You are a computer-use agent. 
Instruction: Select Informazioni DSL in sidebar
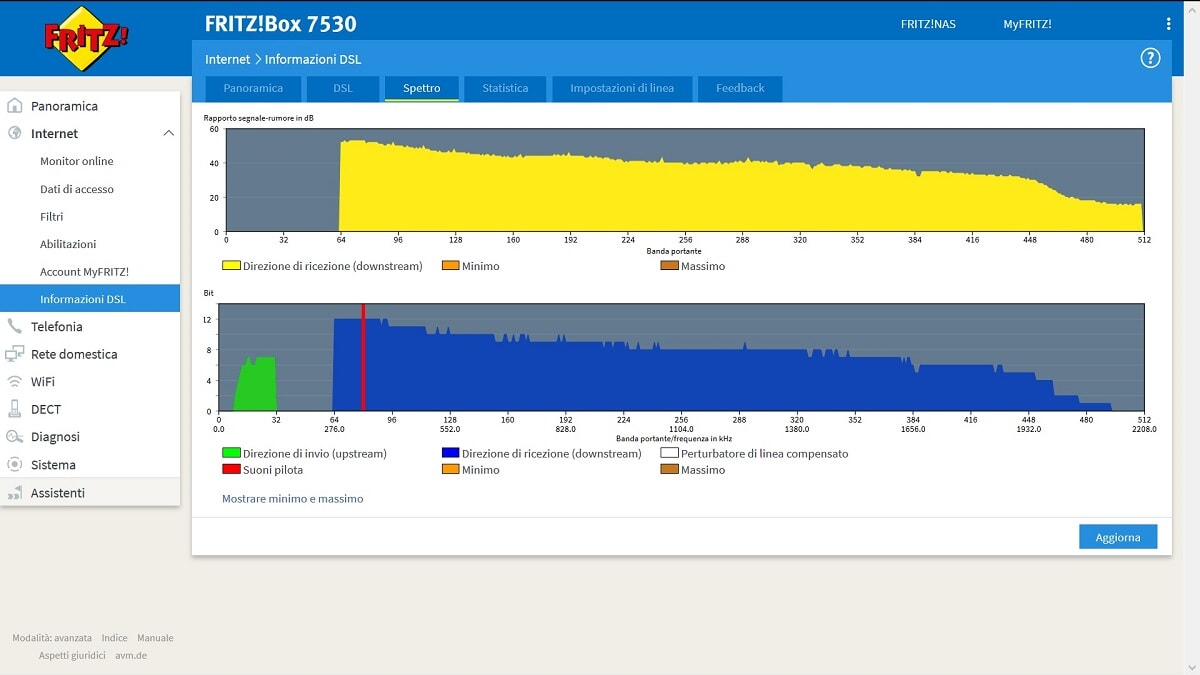click(90, 299)
